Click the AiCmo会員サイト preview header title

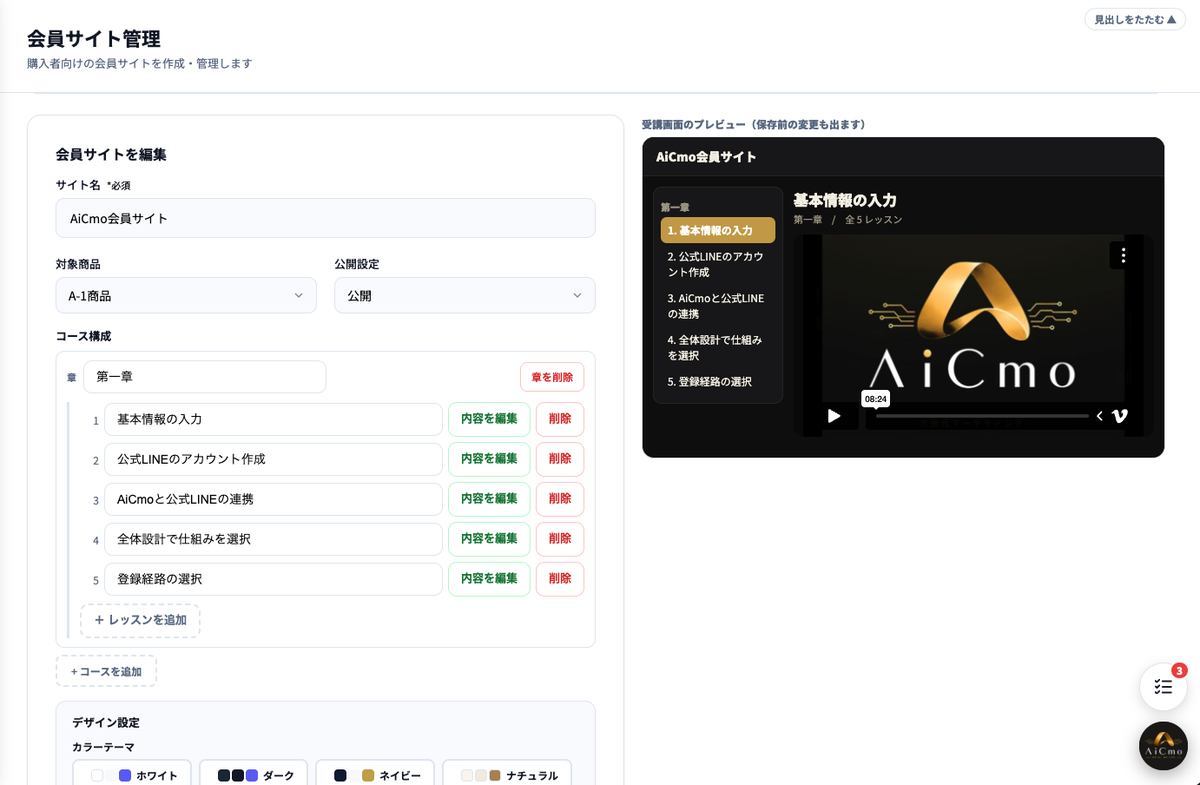(706, 157)
